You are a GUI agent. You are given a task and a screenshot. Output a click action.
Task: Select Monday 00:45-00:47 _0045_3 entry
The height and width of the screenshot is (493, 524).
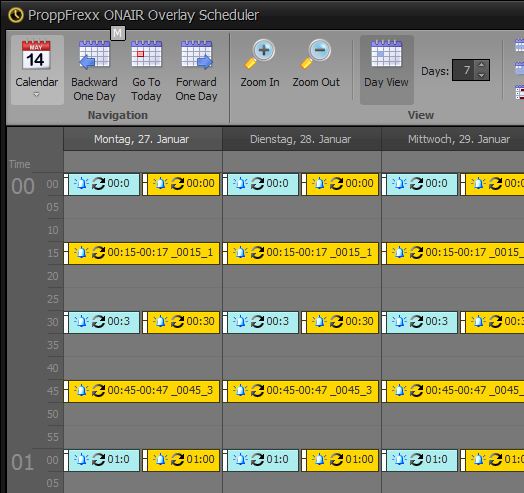[142, 391]
